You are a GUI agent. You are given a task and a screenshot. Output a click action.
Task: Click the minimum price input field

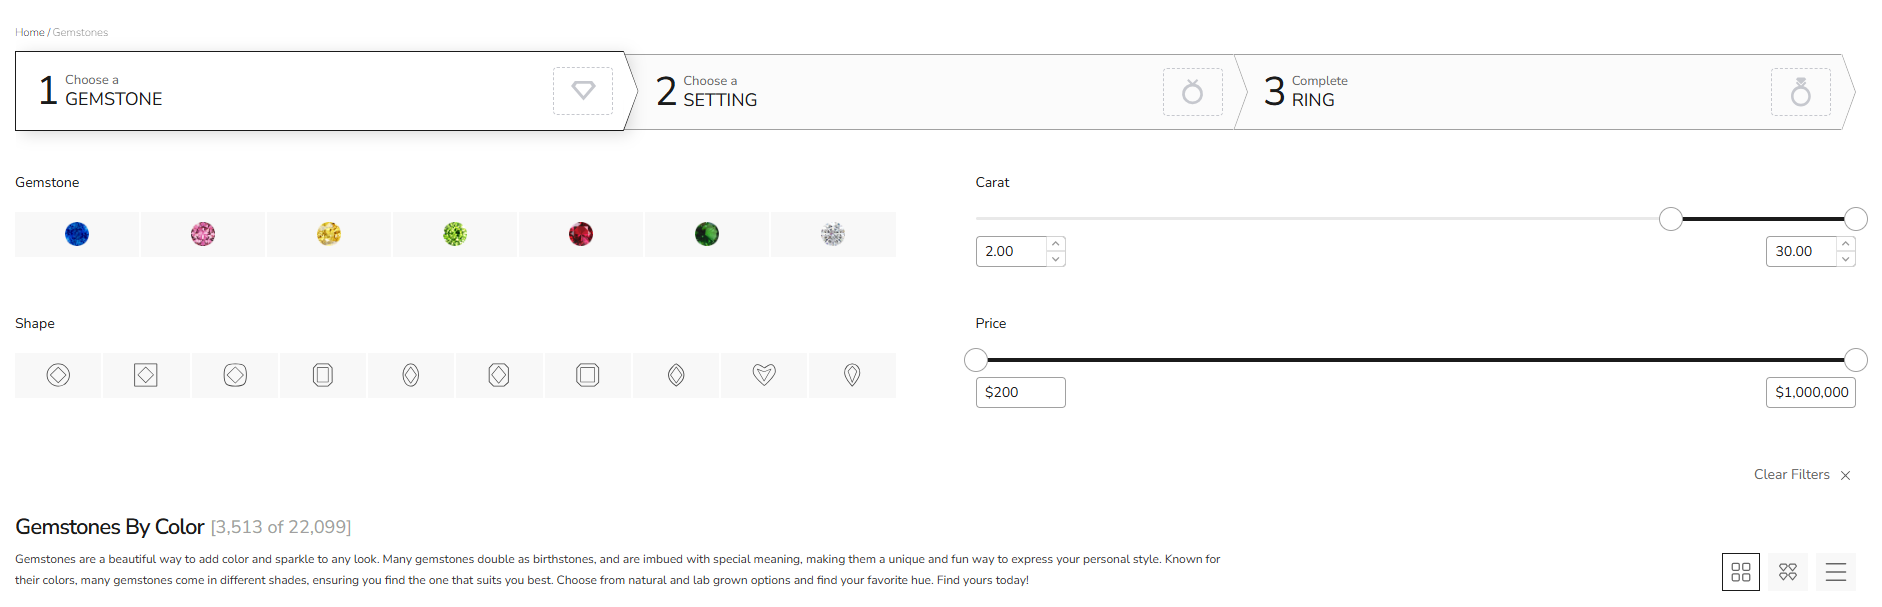click(x=1020, y=392)
